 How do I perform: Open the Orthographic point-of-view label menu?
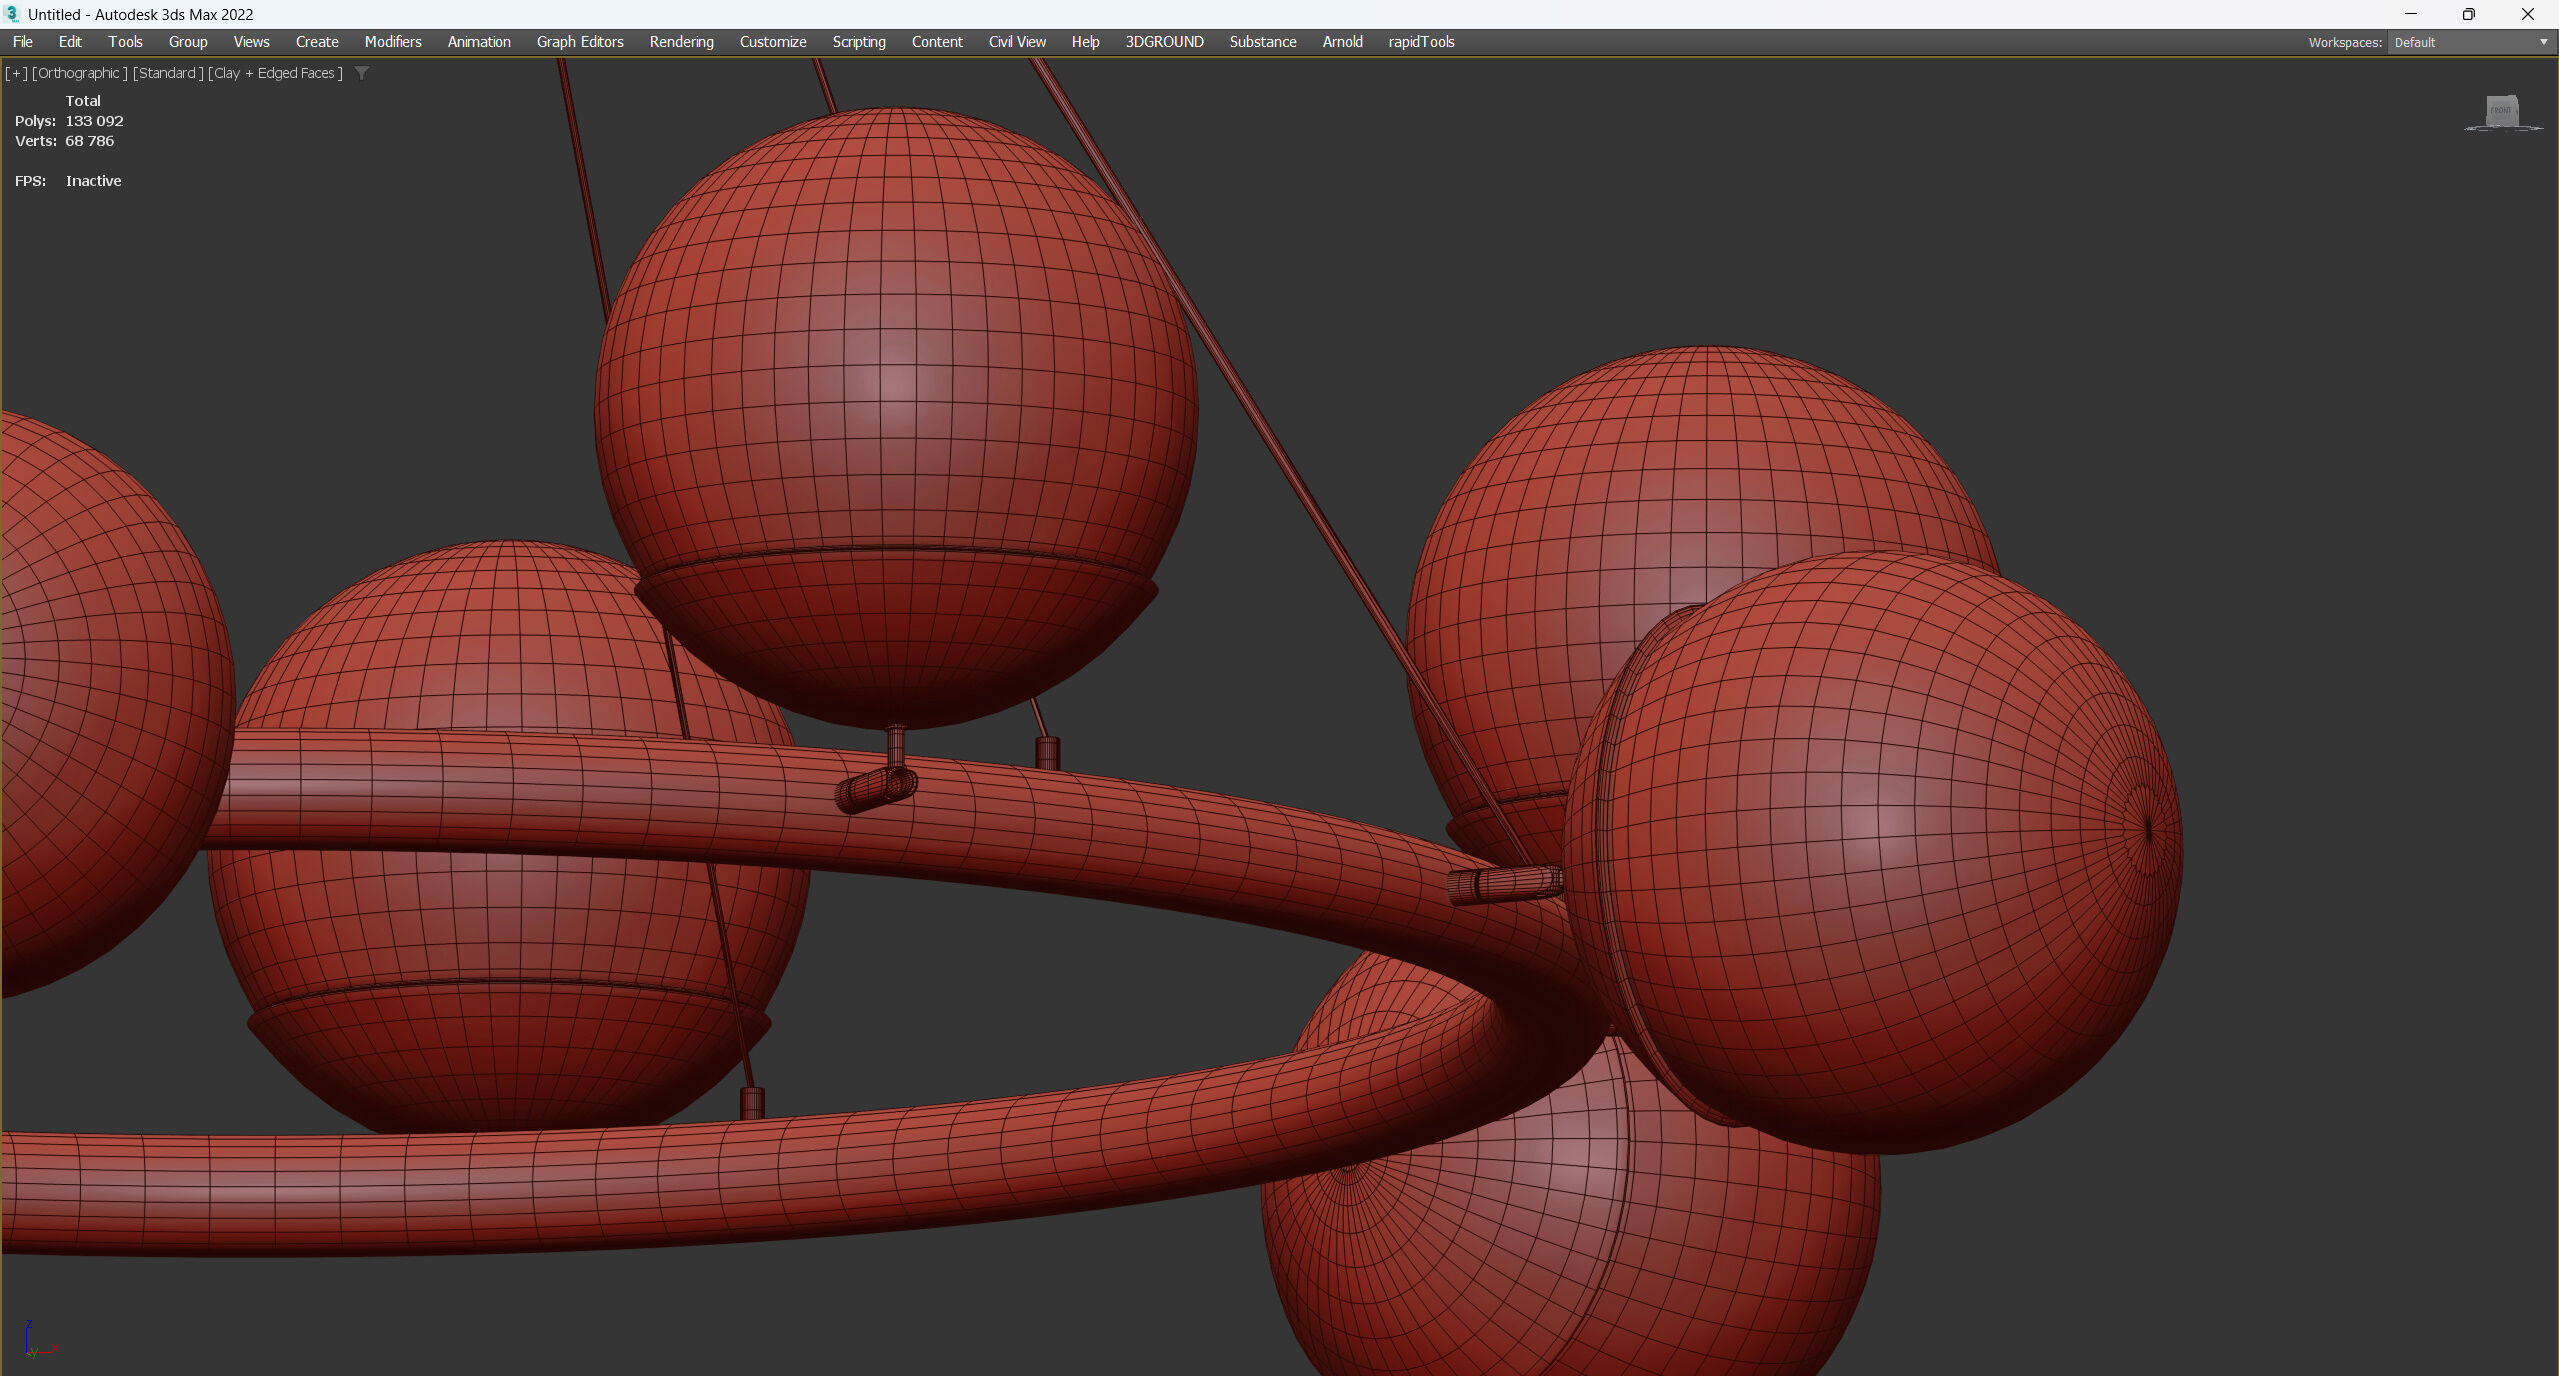click(79, 73)
